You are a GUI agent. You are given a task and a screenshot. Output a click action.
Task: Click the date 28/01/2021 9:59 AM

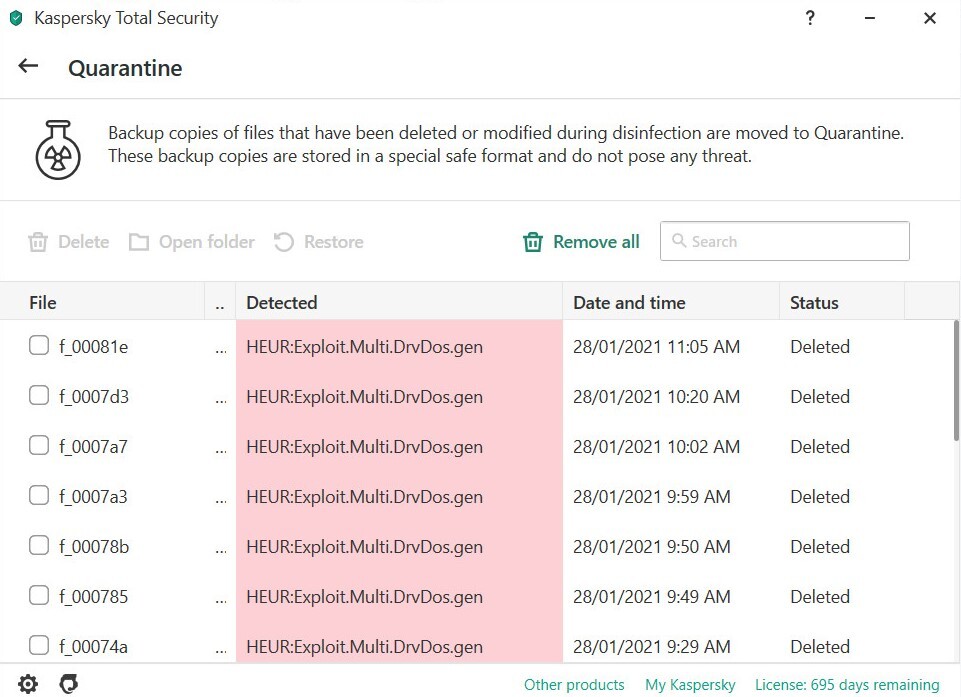point(651,497)
